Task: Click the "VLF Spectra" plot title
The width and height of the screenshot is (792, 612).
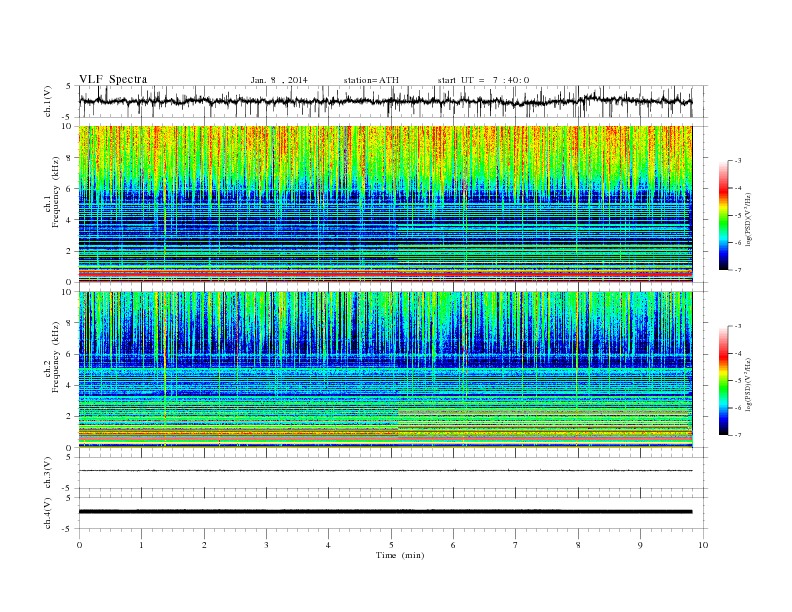Action: 113,79
